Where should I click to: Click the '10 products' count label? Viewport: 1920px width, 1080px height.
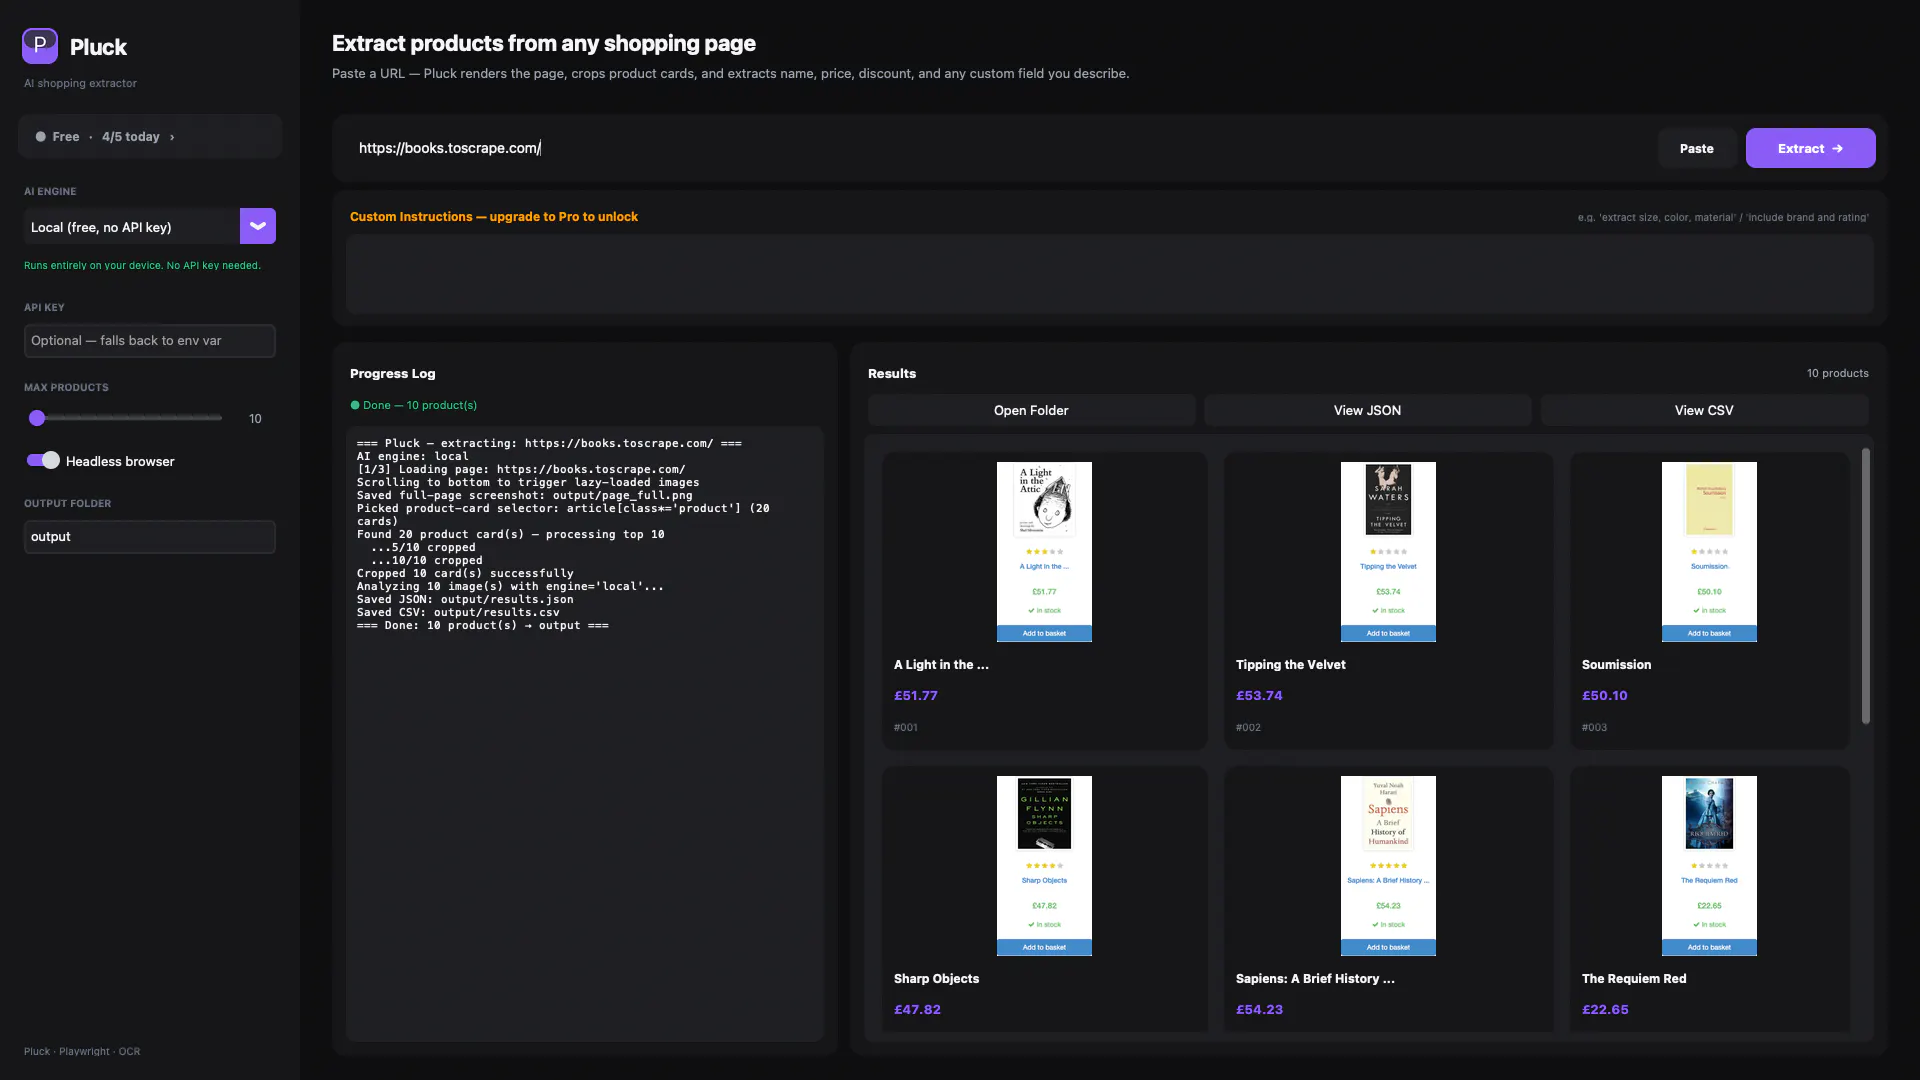[1837, 373]
